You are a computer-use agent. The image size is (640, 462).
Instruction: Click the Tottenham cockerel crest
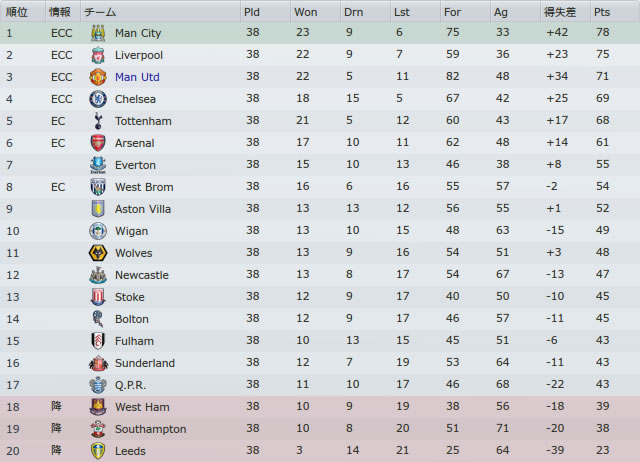tap(98, 121)
